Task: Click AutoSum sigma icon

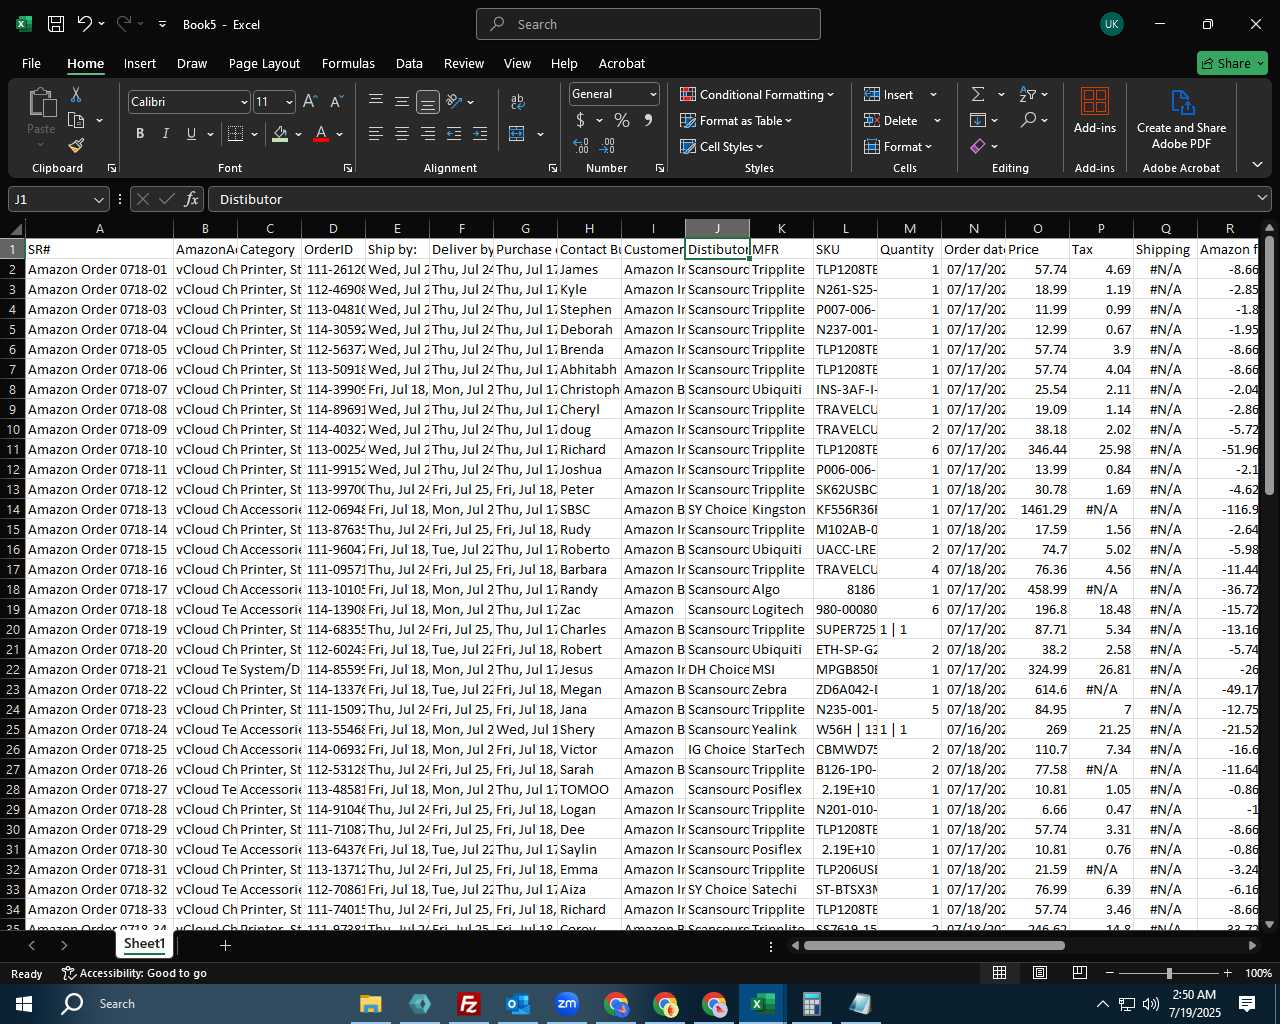Action: [977, 94]
